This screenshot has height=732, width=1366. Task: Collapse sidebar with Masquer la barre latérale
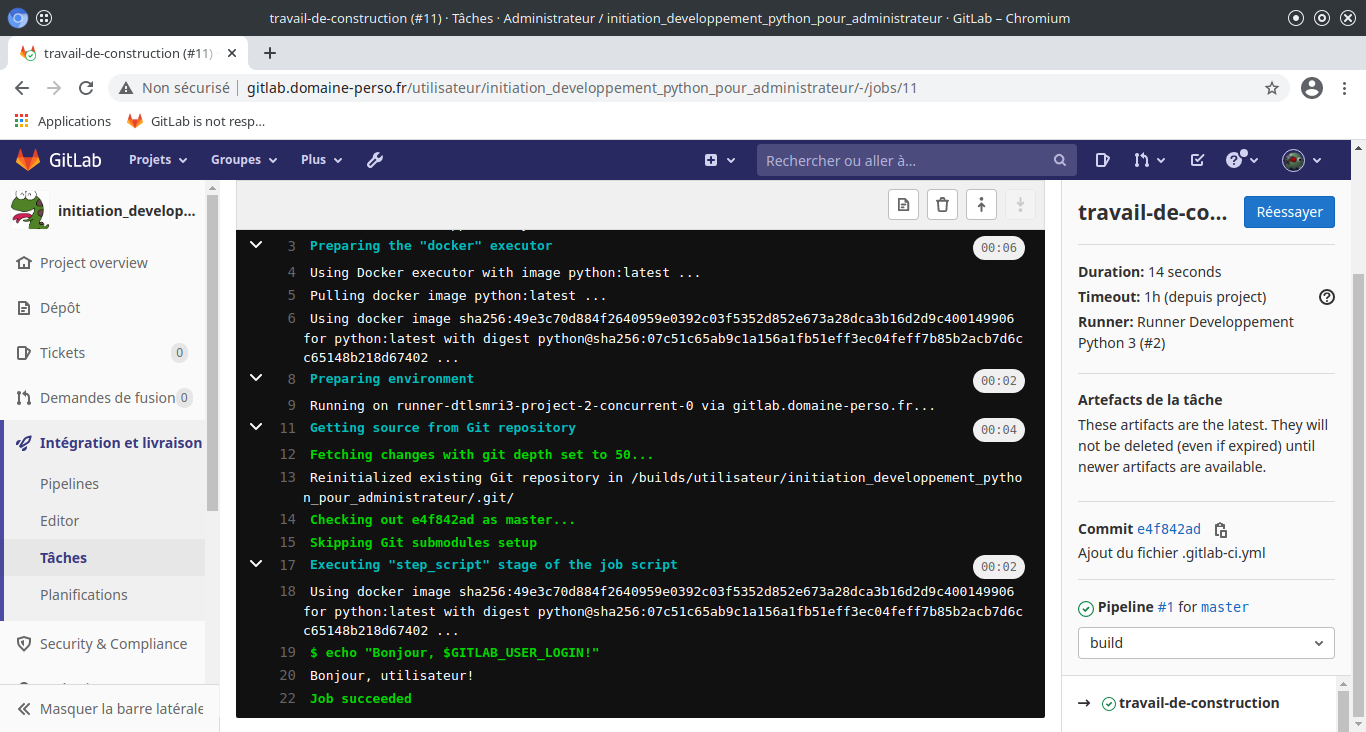point(110,709)
